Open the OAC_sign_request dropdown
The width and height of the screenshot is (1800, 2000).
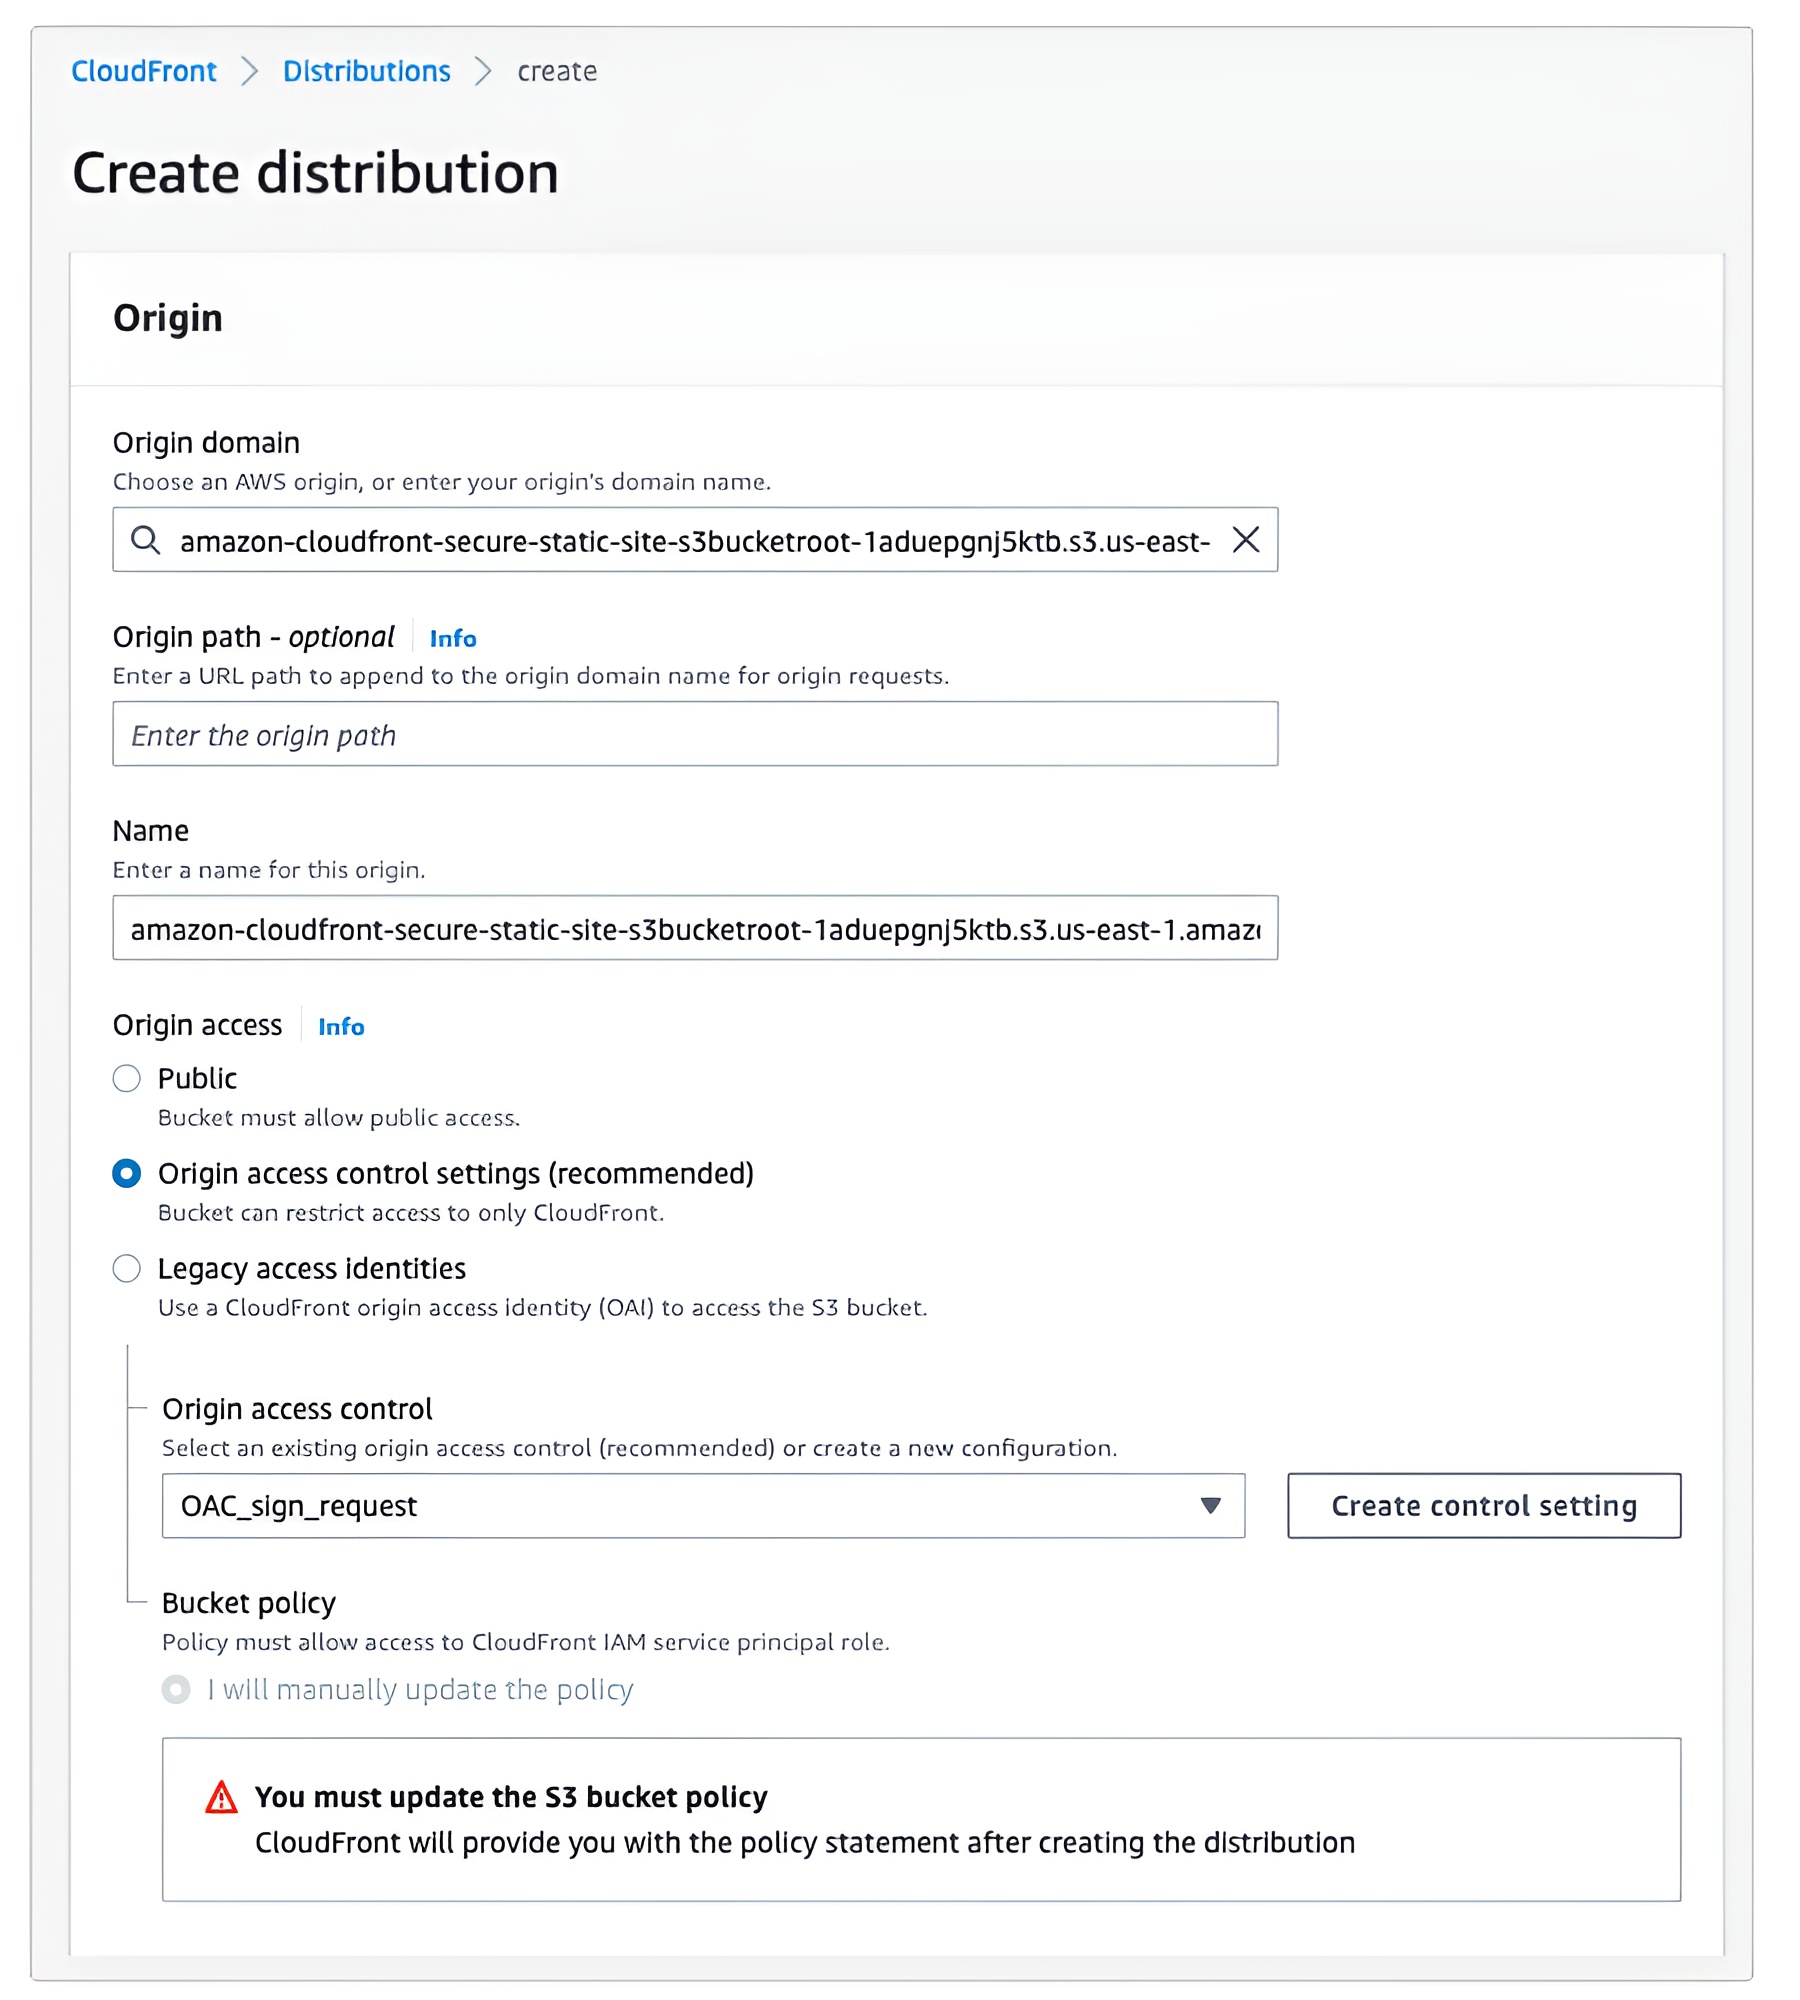point(703,1505)
